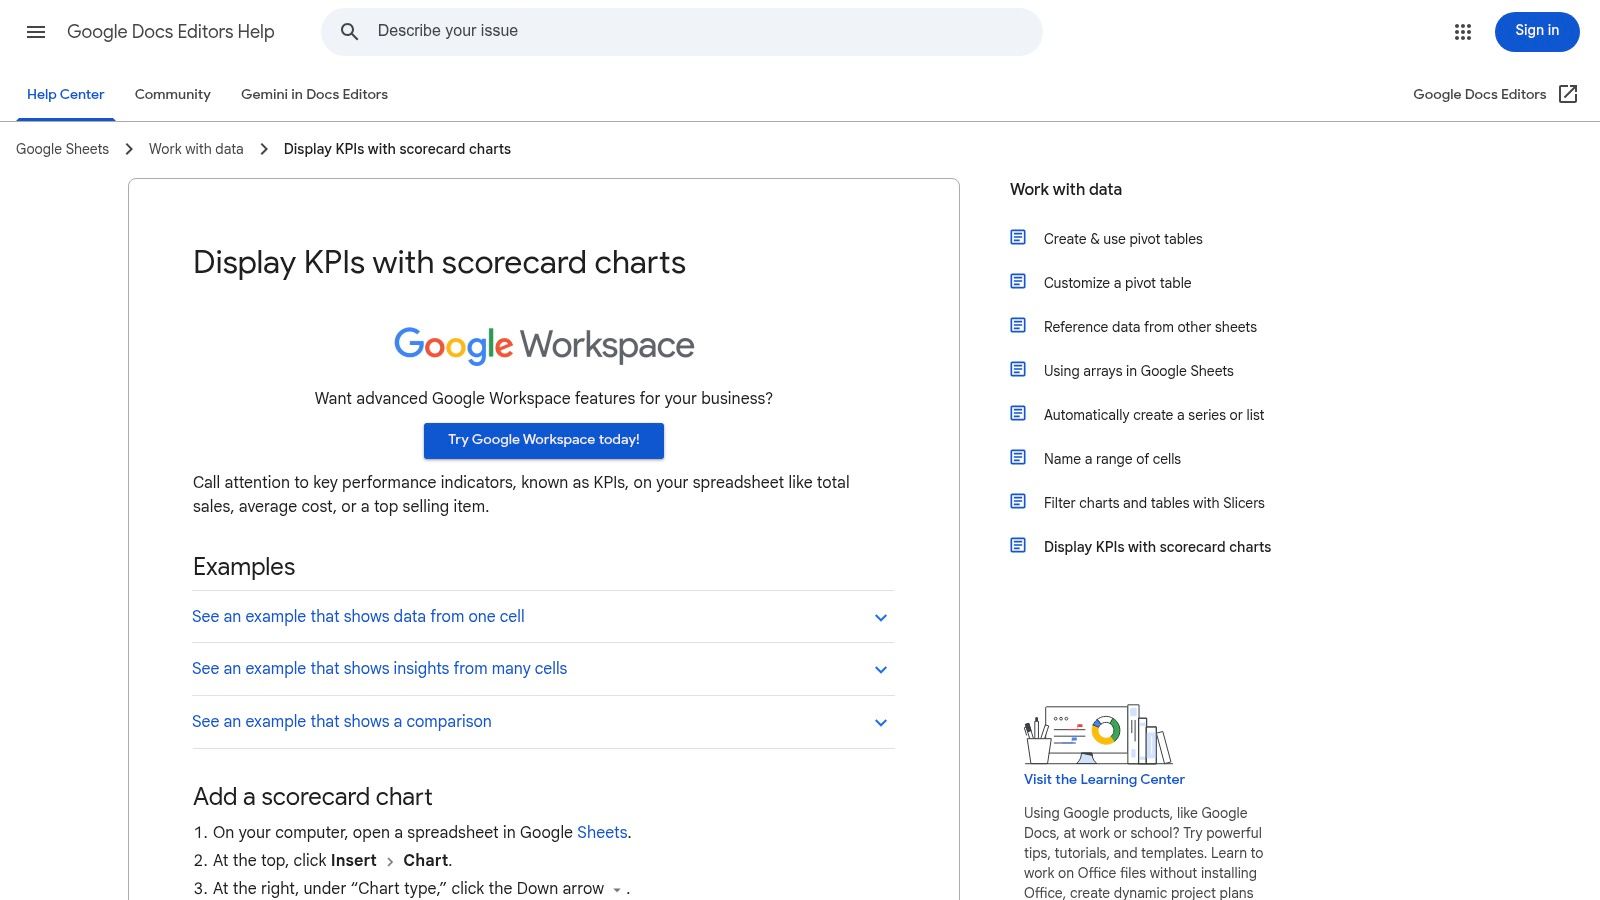Open the Google apps grid
This screenshot has width=1600, height=900.
(x=1463, y=32)
